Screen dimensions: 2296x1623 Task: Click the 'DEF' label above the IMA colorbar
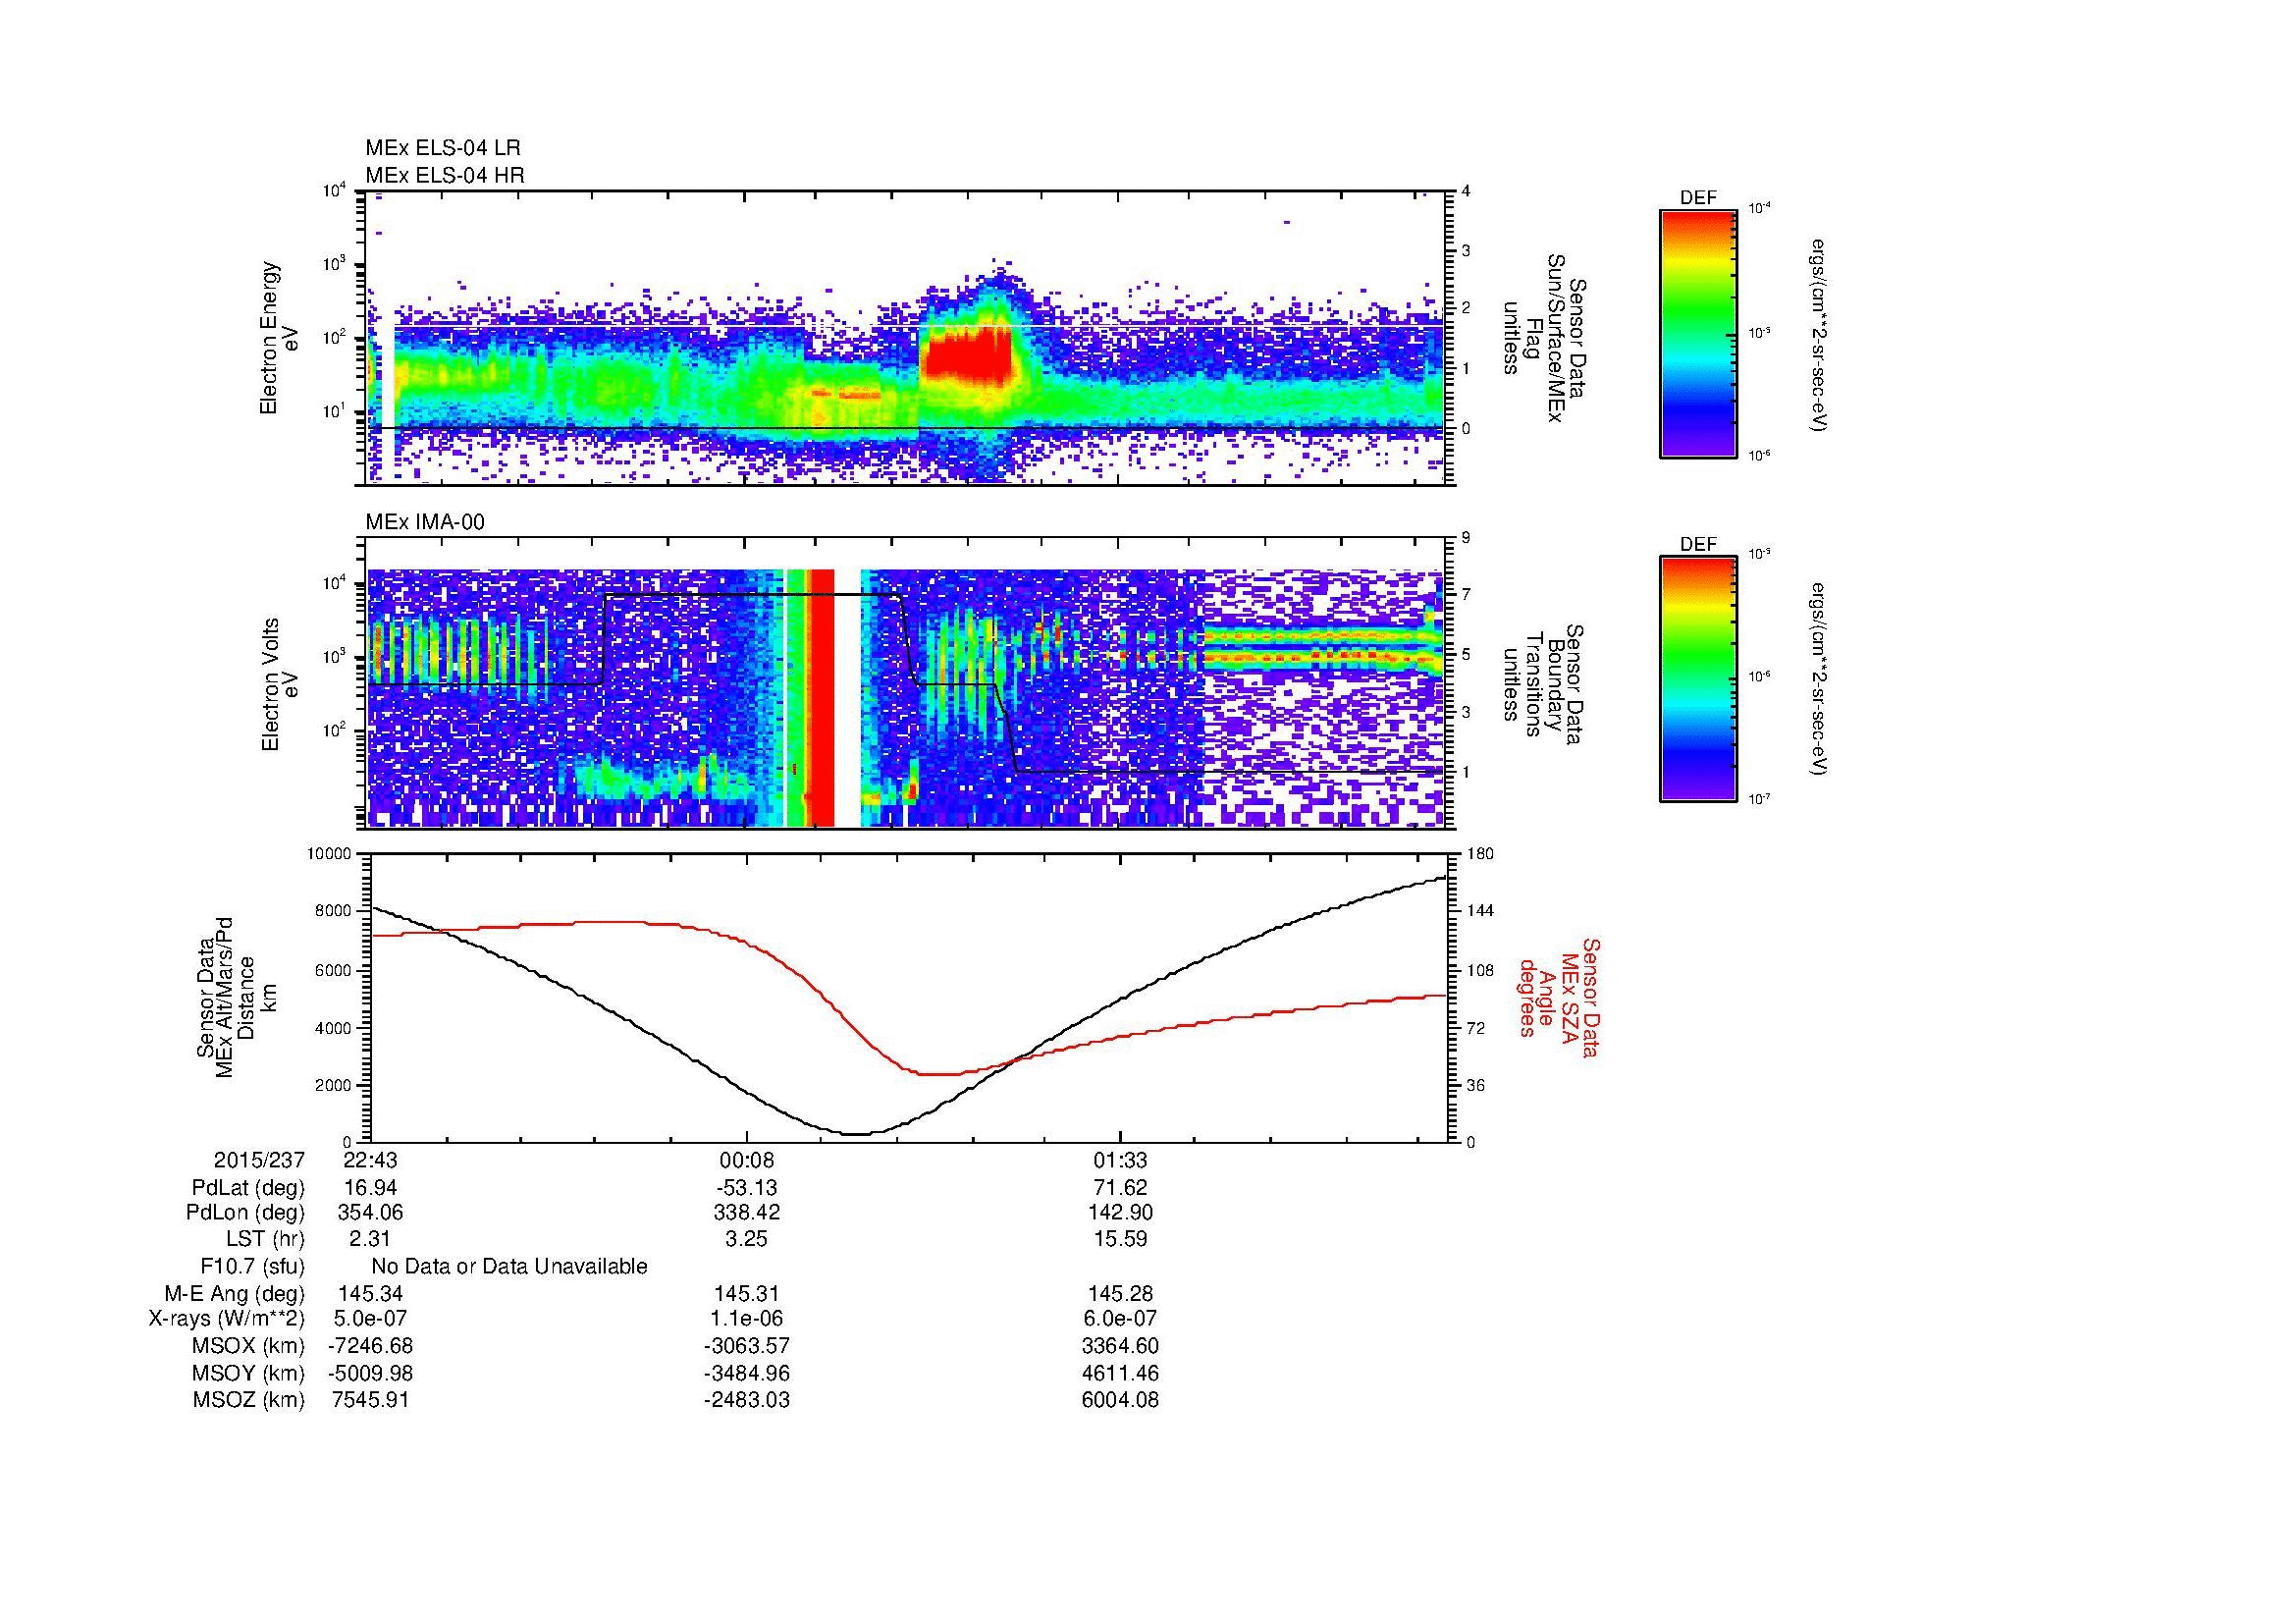click(x=1698, y=545)
